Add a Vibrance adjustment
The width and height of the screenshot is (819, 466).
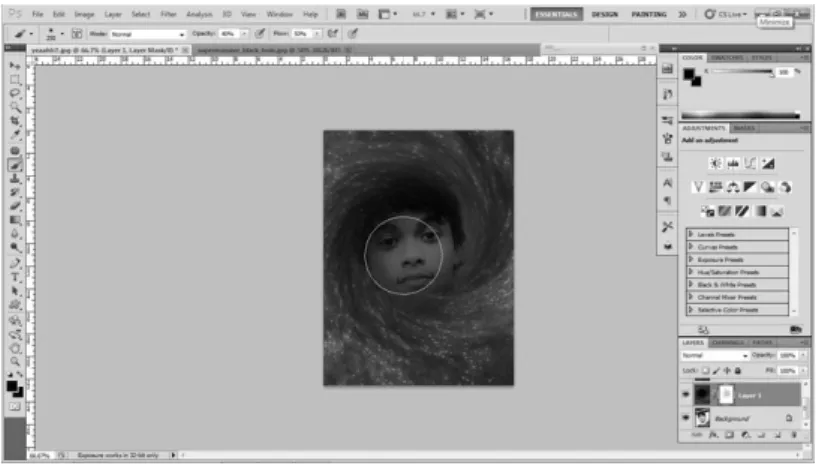tap(698, 187)
